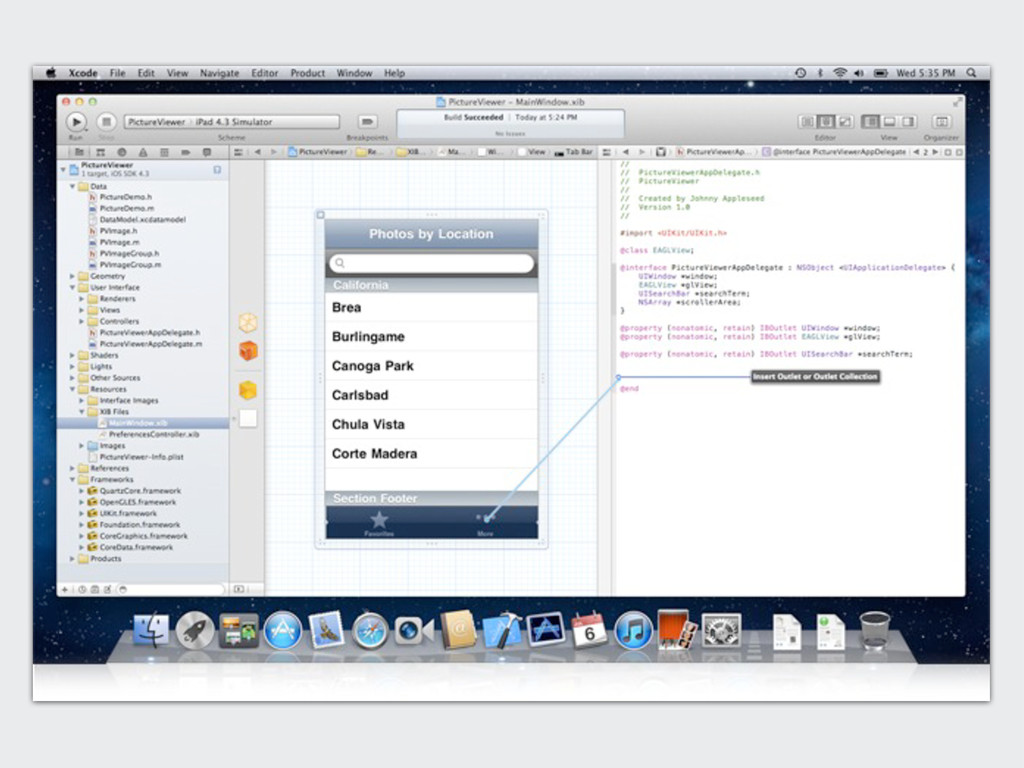Show recent files filter in navigator

(82, 589)
